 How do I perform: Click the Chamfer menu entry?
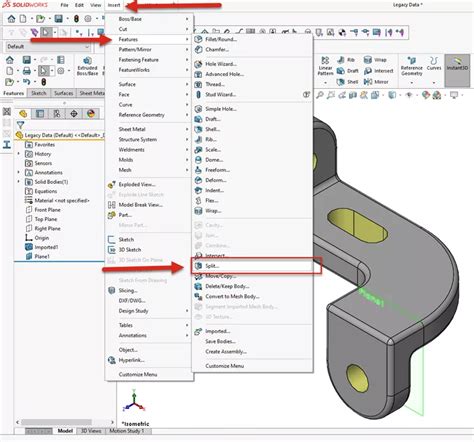(x=253, y=49)
